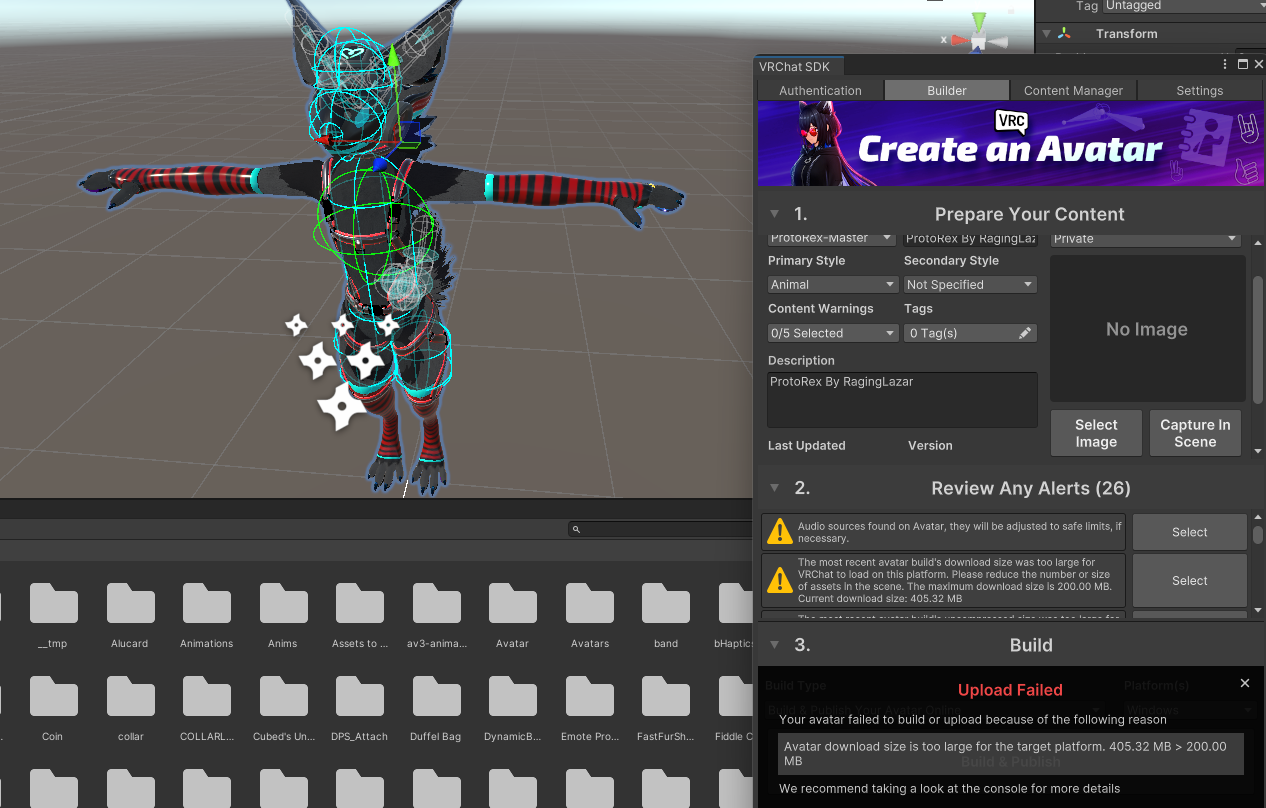Click the Select Image button
Viewport: 1266px width, 808px height.
pyautogui.click(x=1096, y=433)
